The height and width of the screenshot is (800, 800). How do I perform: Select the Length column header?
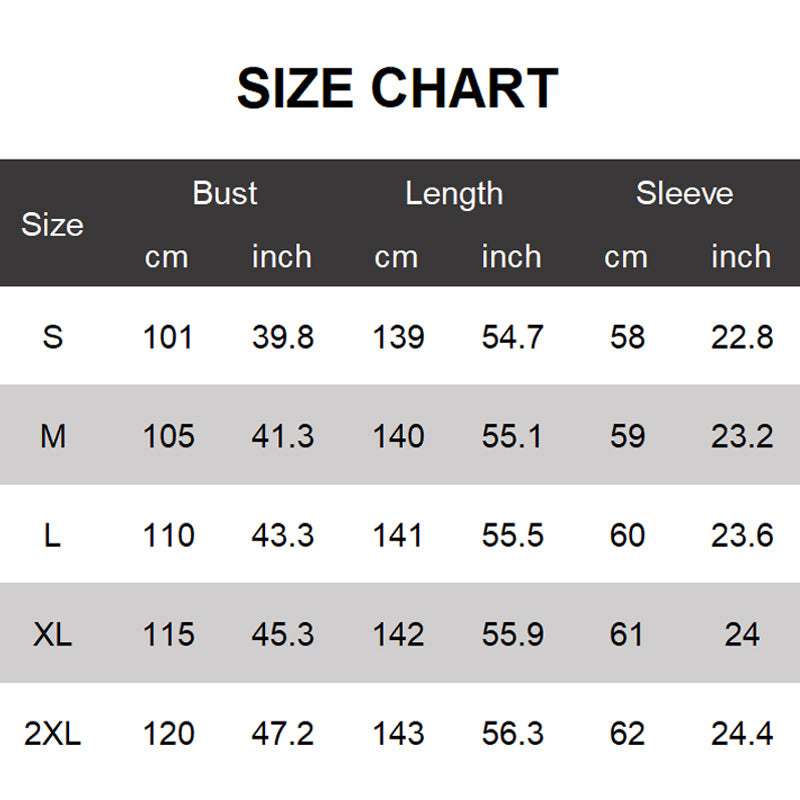(454, 193)
